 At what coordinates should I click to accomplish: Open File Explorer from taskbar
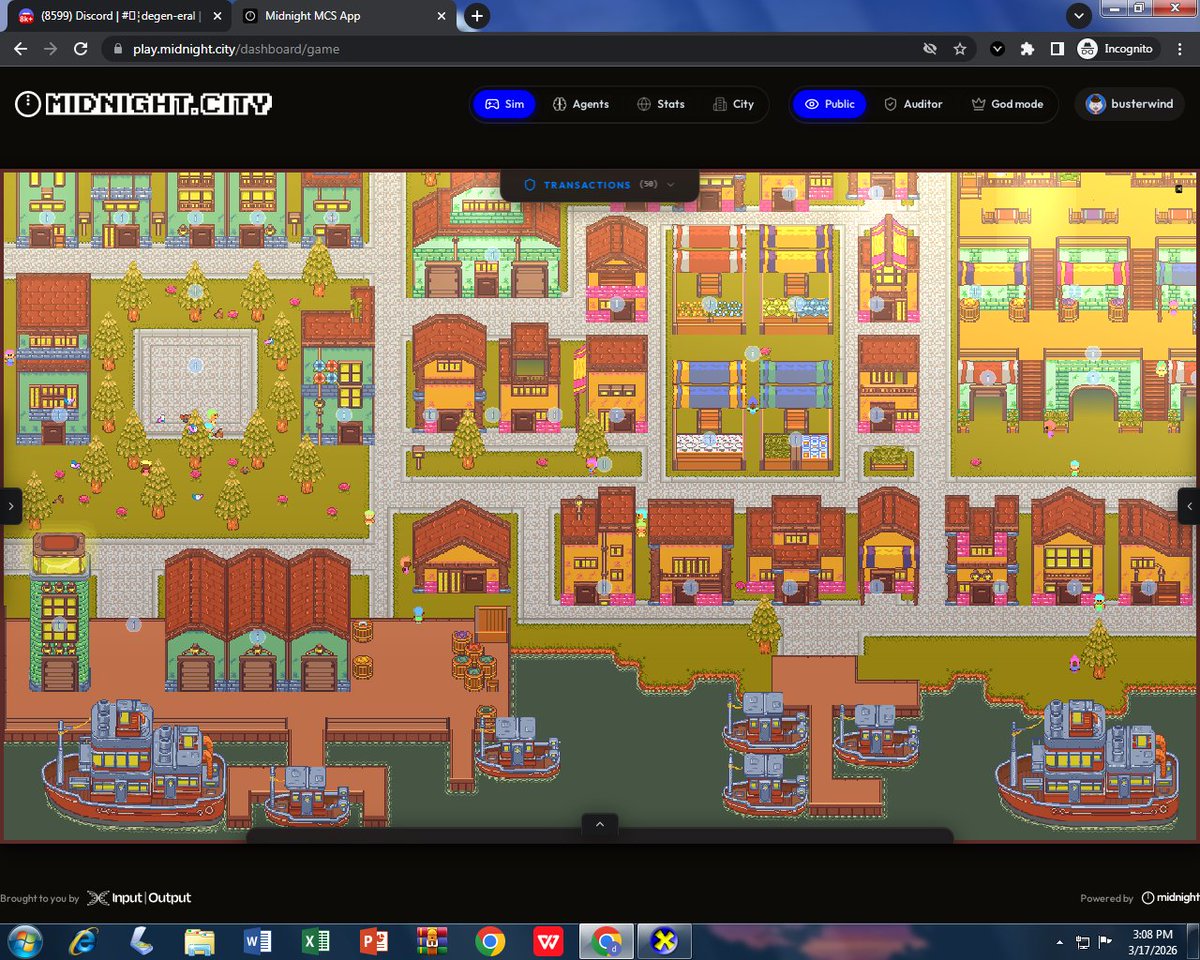coord(200,942)
